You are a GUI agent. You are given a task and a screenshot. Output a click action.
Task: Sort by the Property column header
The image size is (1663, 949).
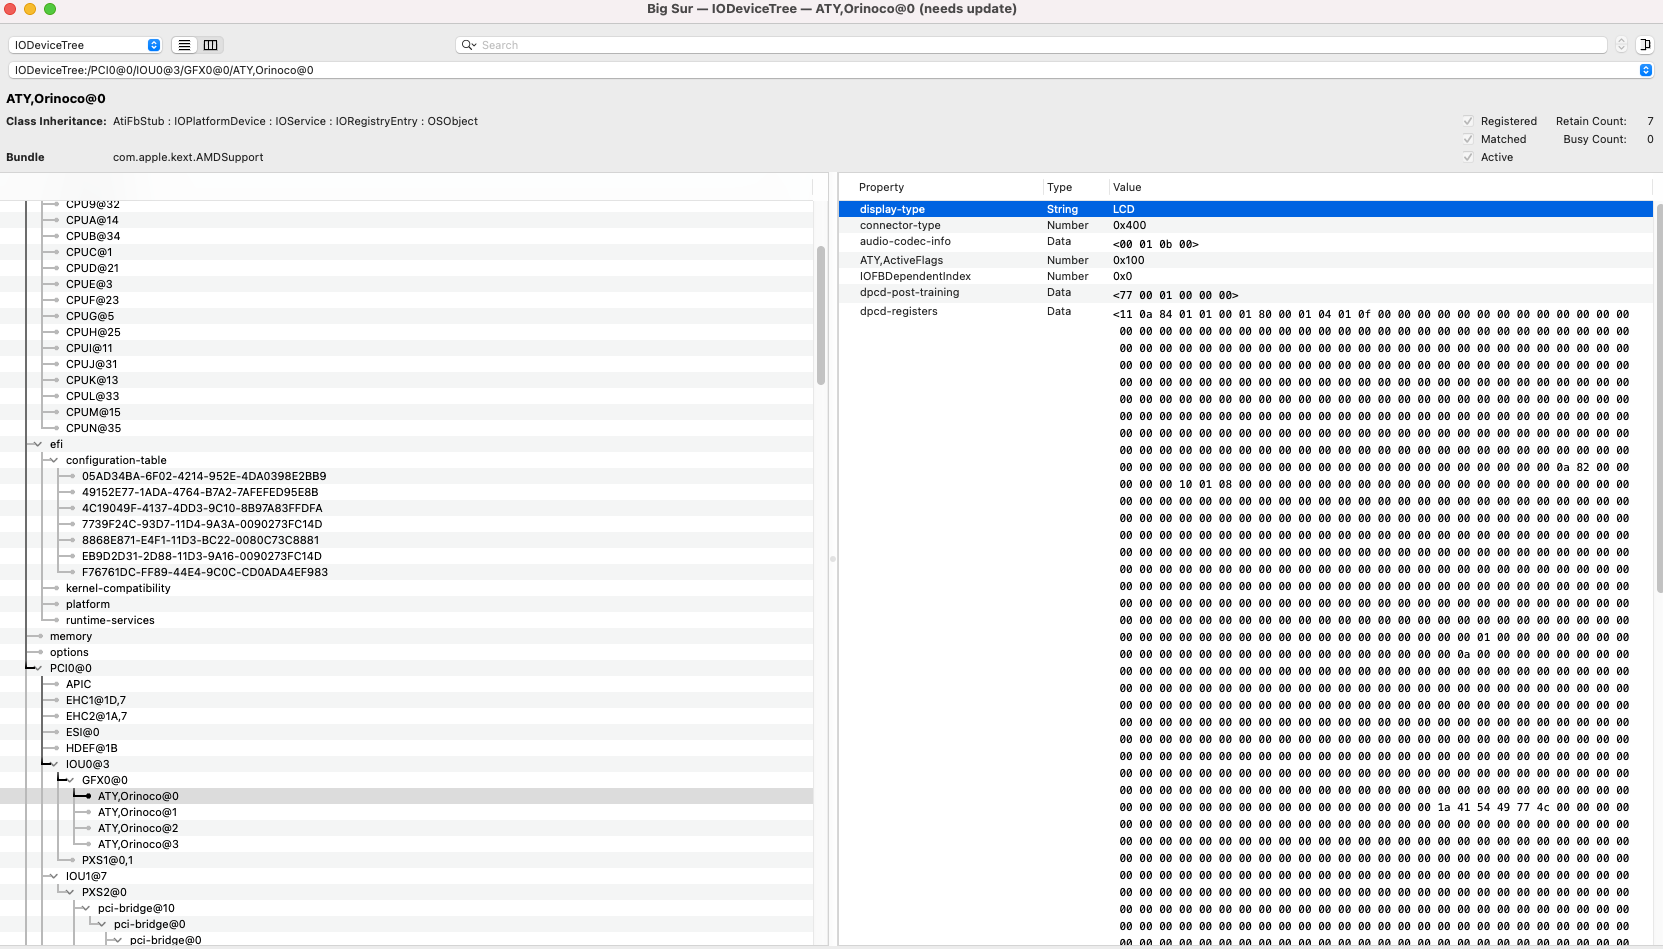(881, 187)
